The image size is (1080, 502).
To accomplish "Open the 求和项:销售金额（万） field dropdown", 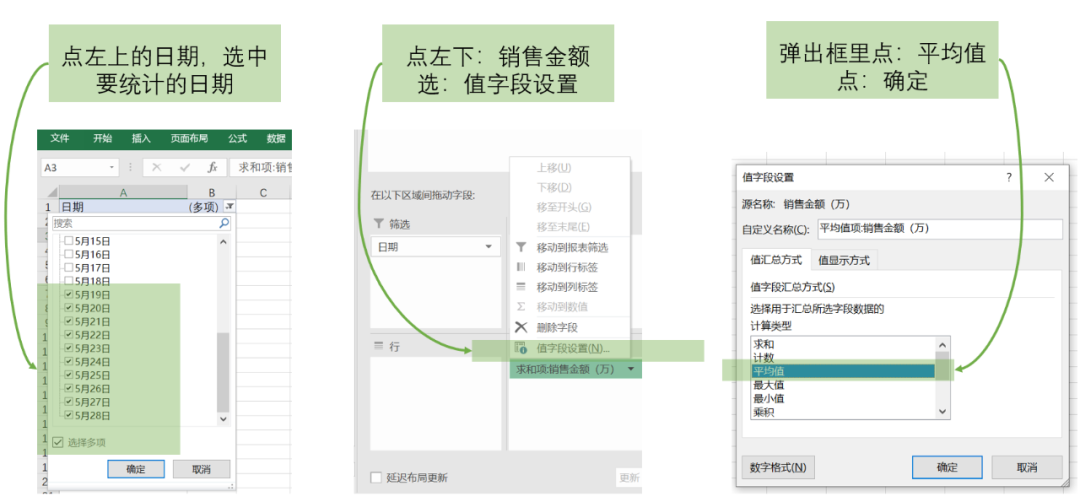I will tap(631, 369).
